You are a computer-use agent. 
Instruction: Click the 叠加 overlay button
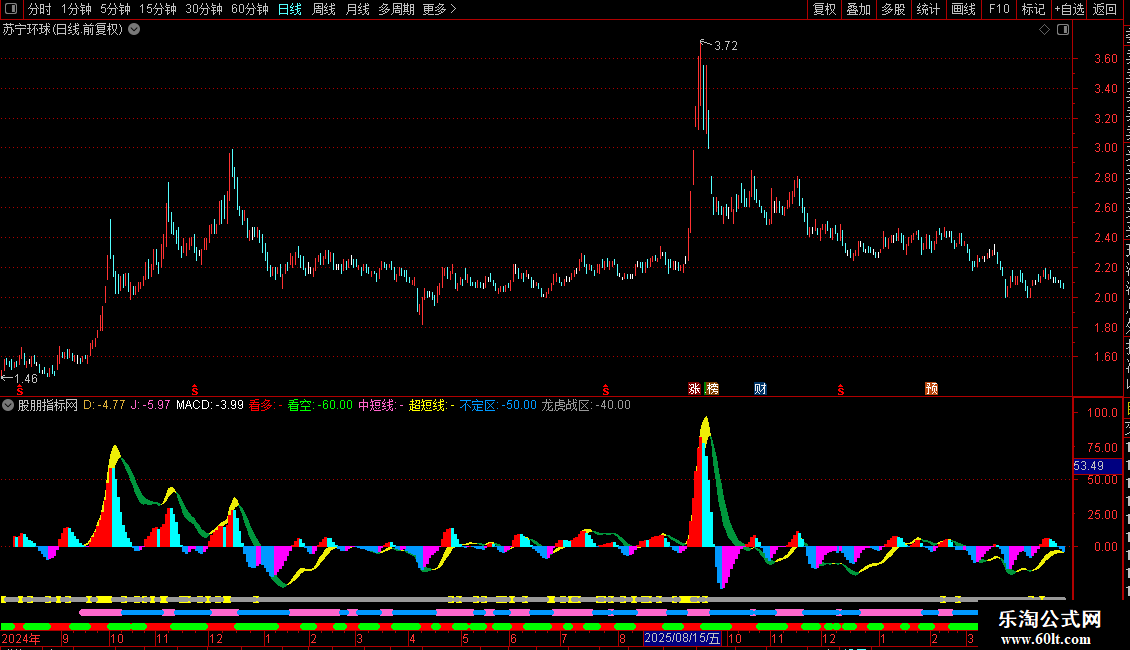point(858,9)
